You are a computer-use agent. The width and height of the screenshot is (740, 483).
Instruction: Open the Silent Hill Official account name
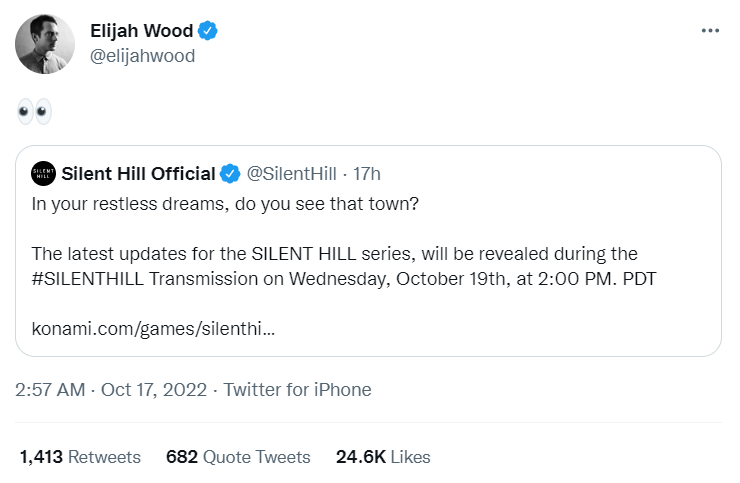coord(138,174)
